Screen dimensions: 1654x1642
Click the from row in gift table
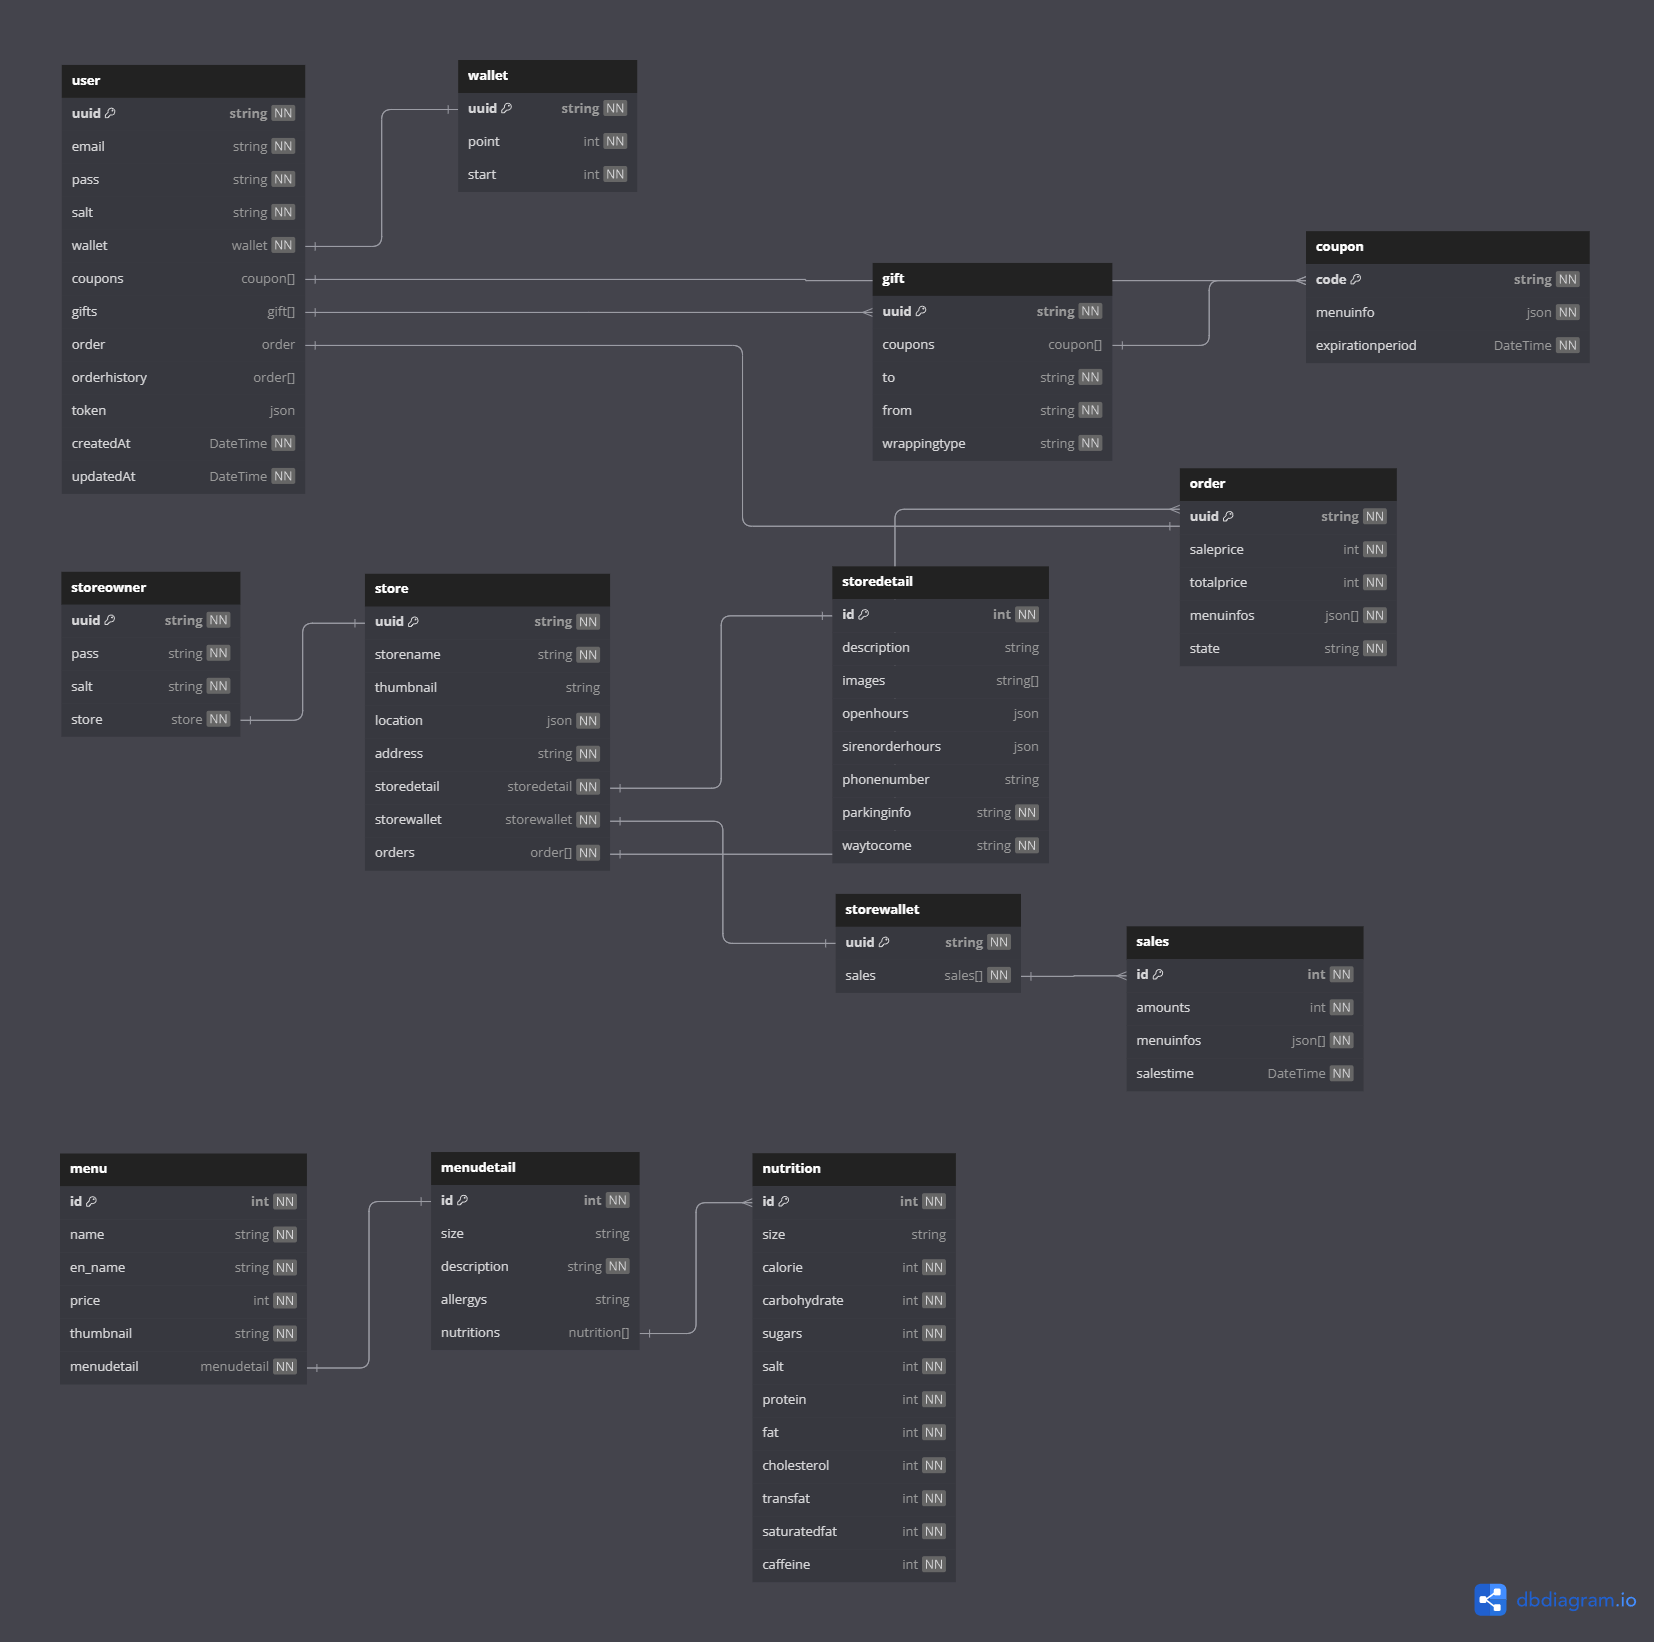(992, 411)
